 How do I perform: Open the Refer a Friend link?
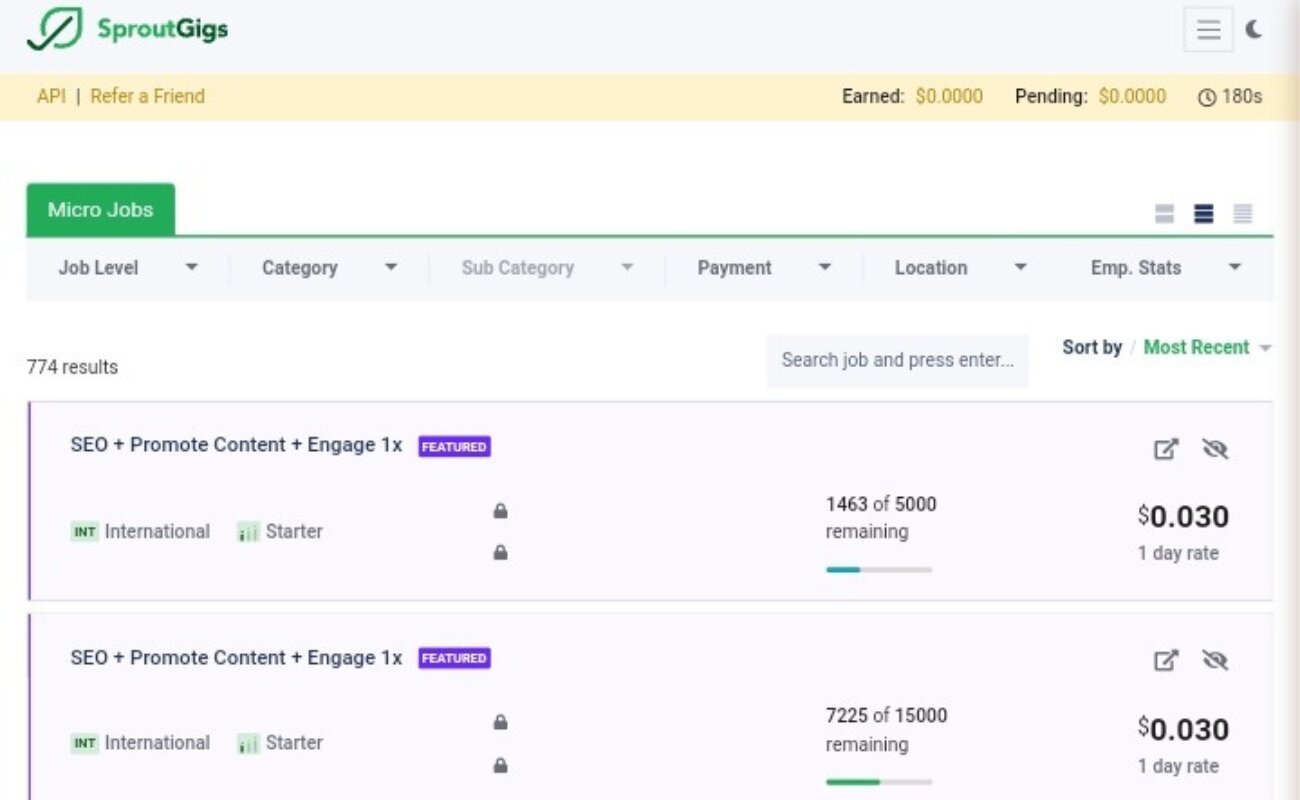pos(147,96)
